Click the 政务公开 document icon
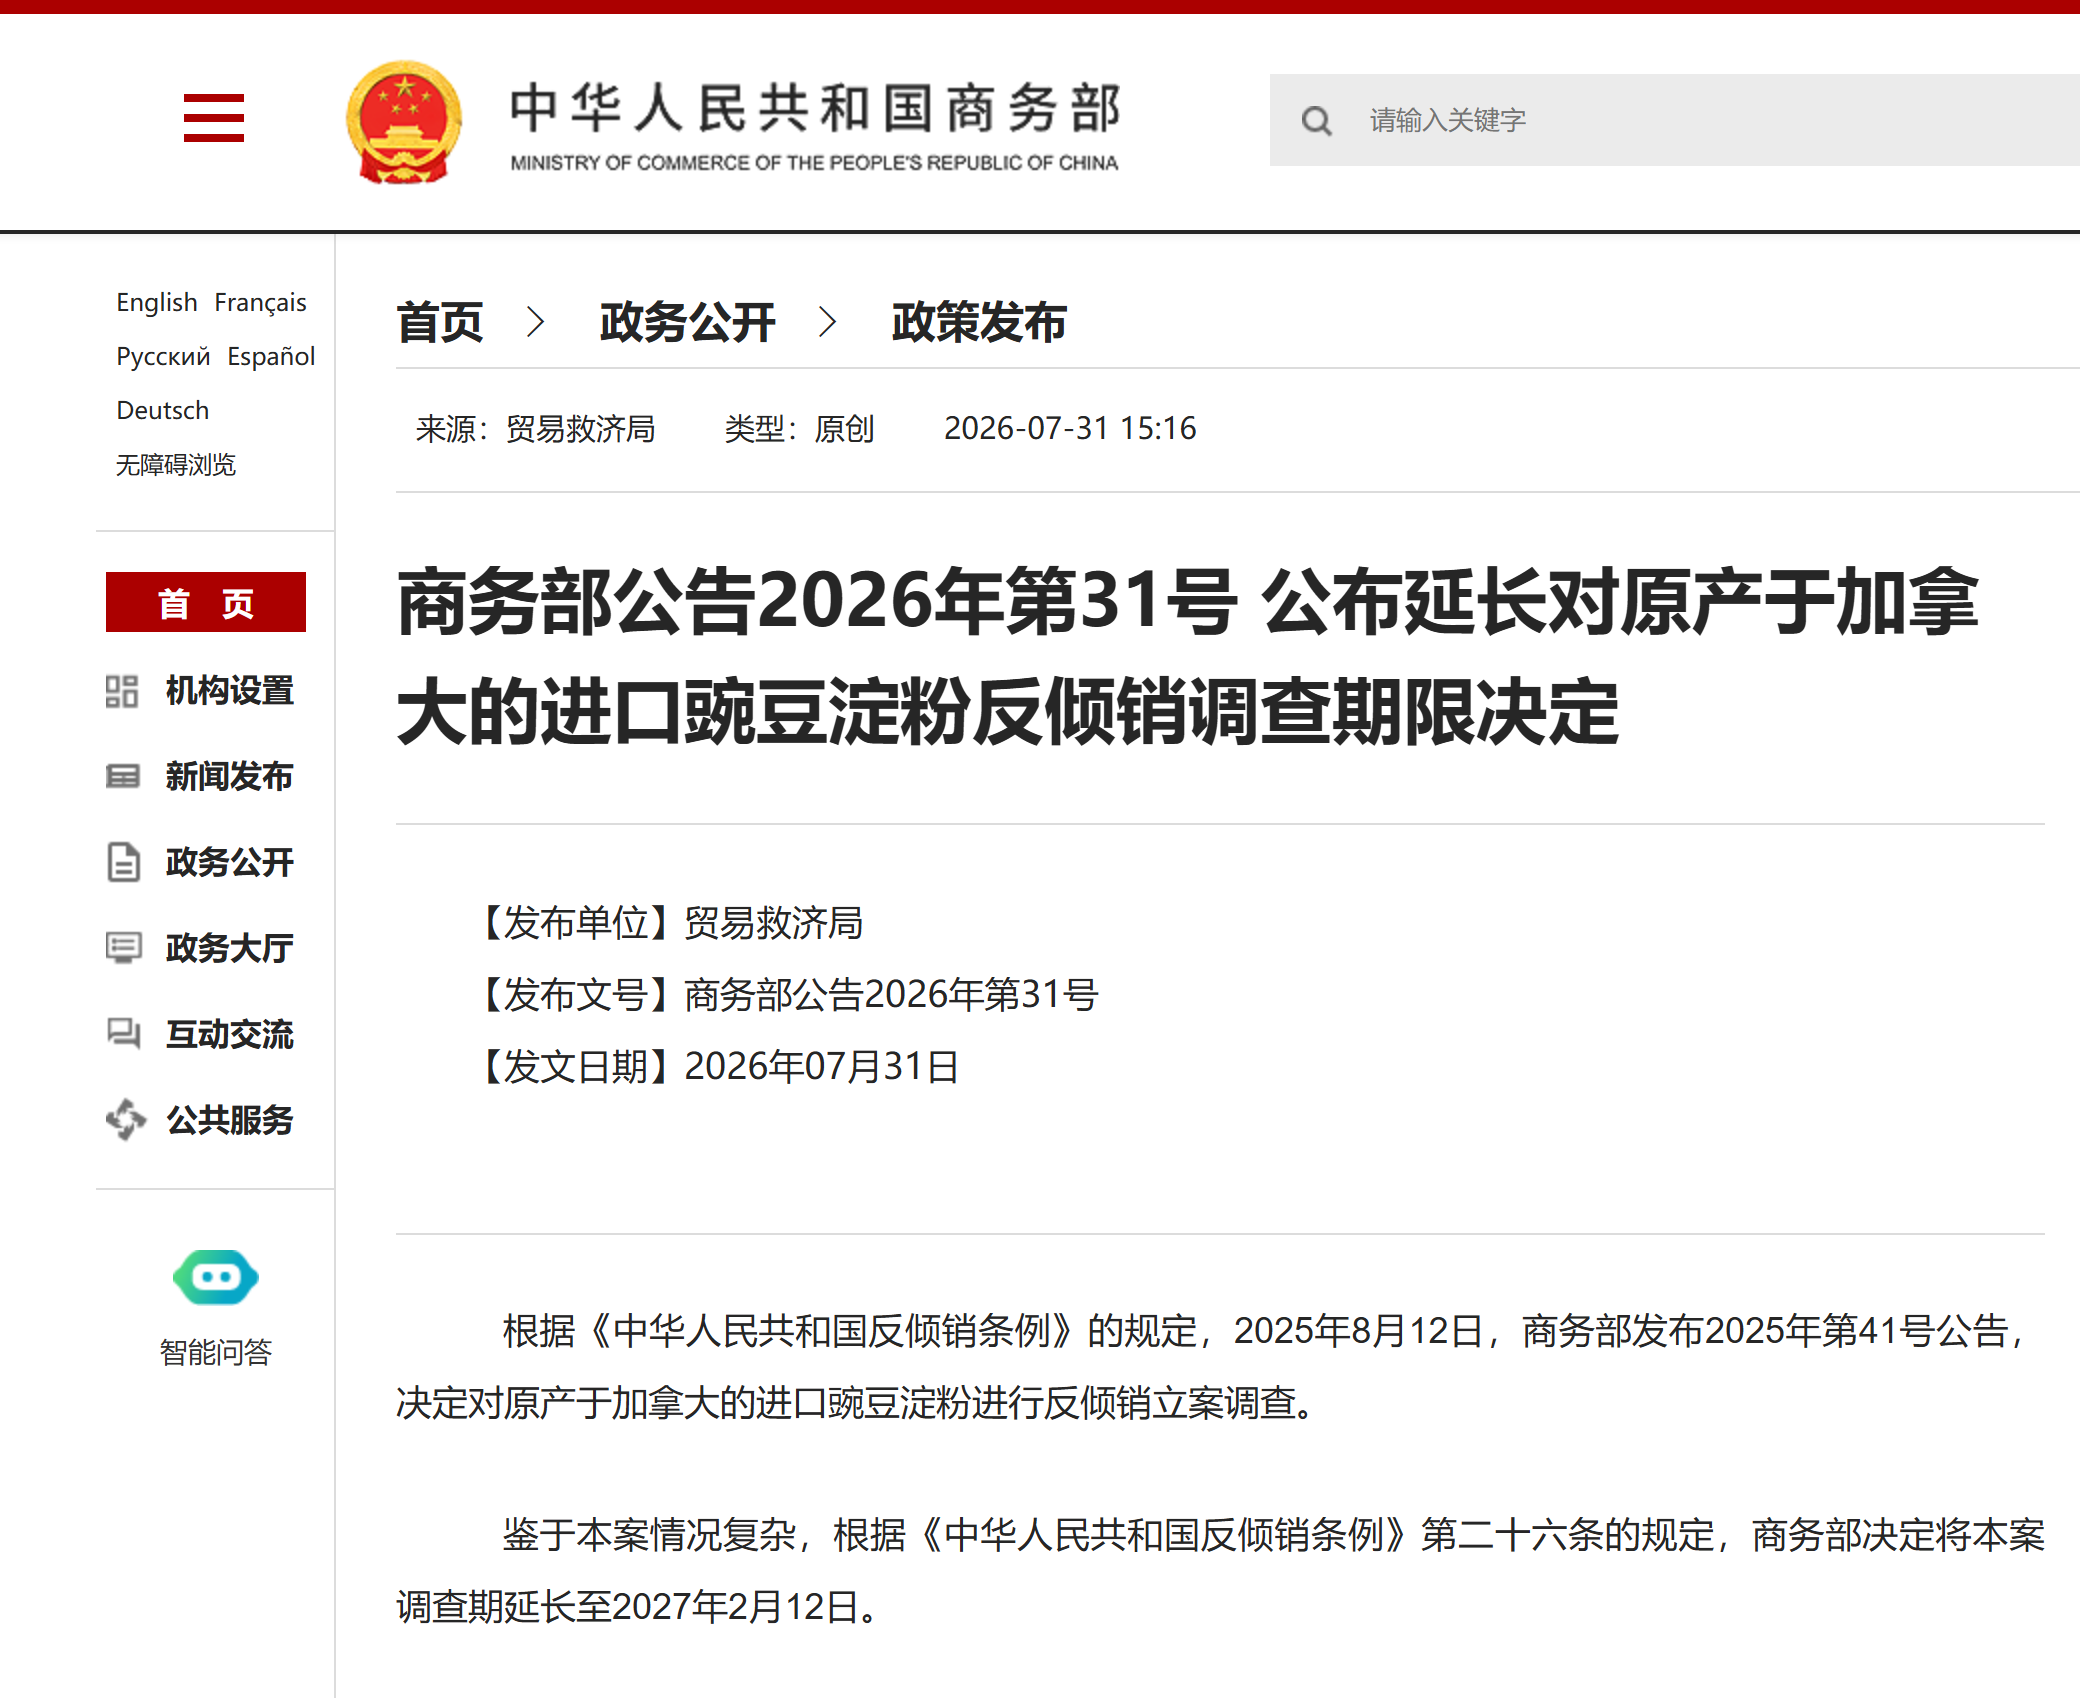This screenshot has width=2080, height=1698. [x=123, y=862]
